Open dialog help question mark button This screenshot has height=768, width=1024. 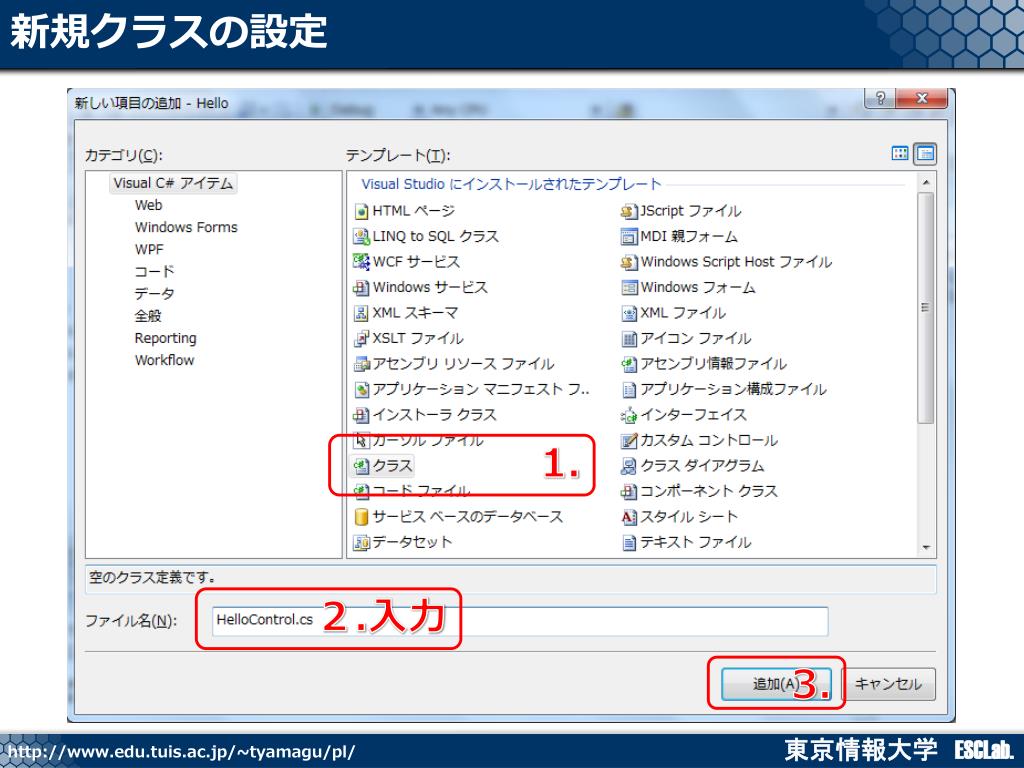(x=880, y=99)
